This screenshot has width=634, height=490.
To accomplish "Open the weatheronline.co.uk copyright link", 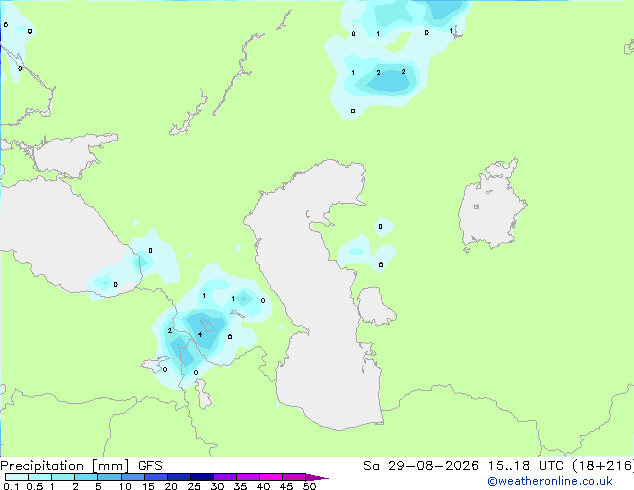I will 550,481.
